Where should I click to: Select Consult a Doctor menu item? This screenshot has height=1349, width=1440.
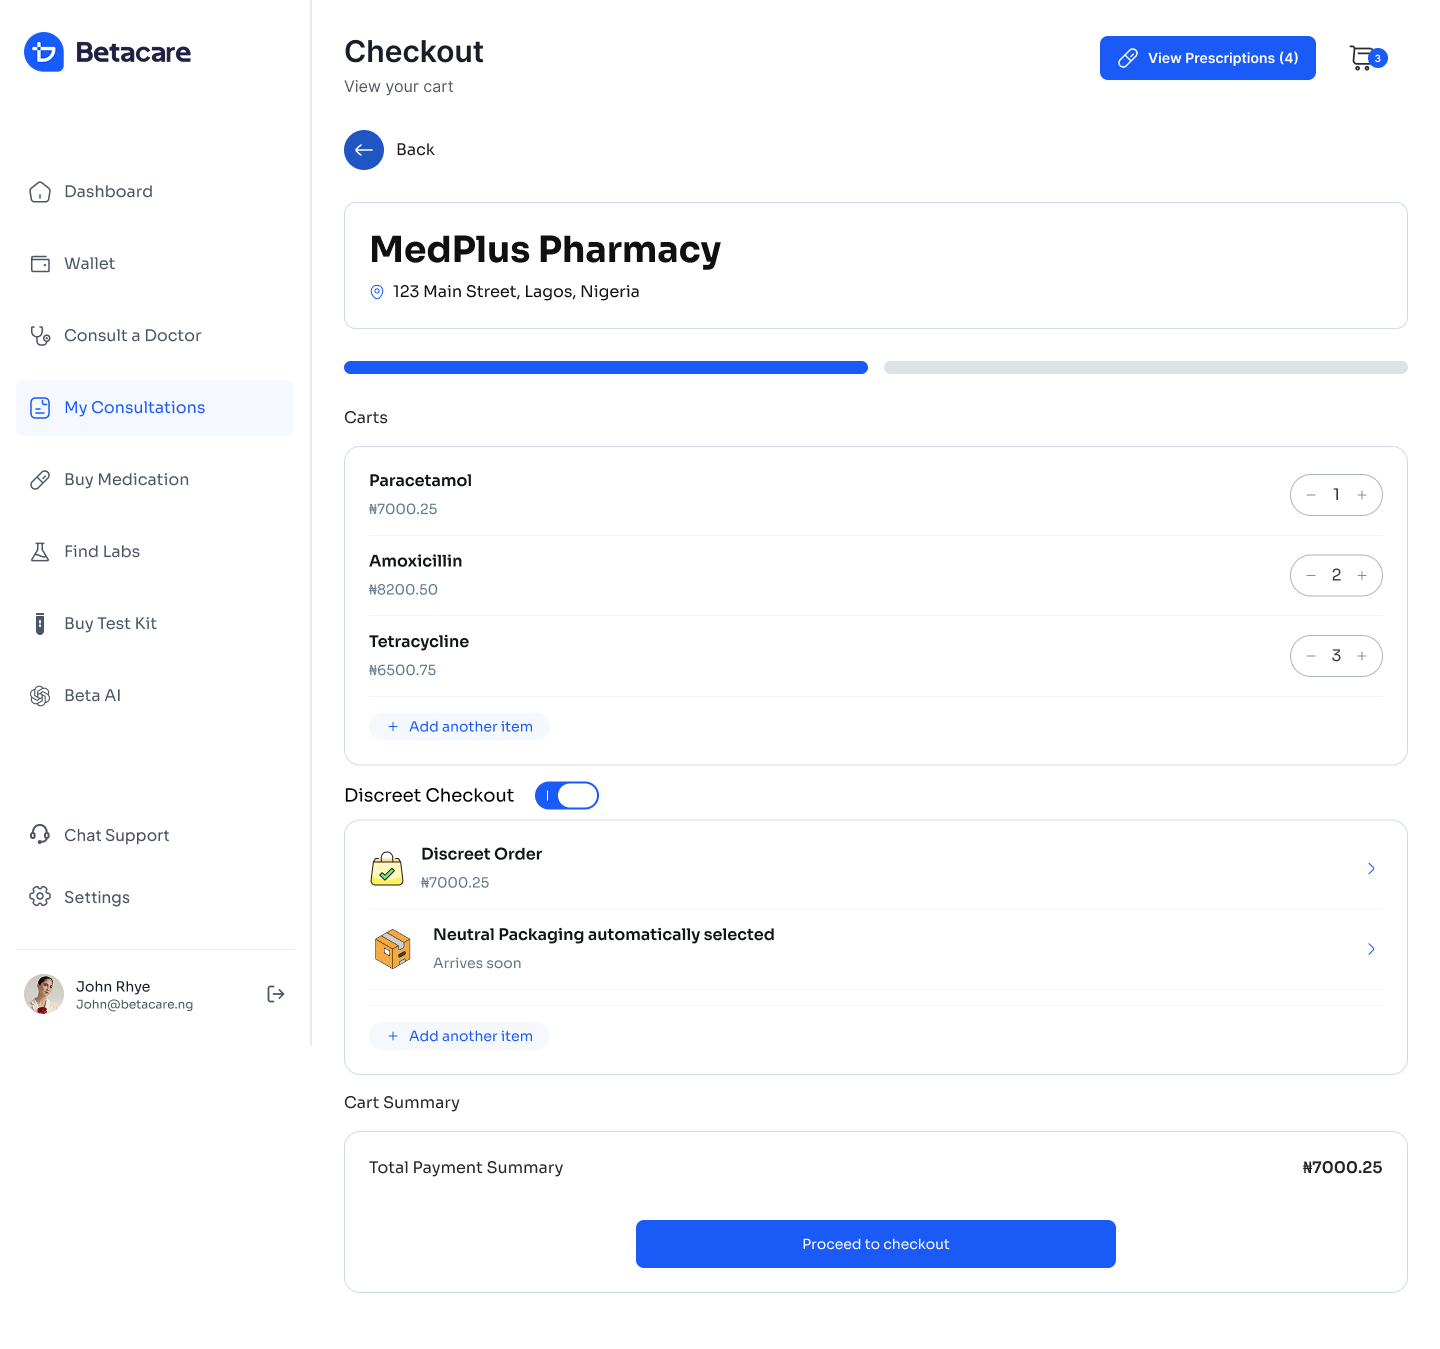coord(155,336)
